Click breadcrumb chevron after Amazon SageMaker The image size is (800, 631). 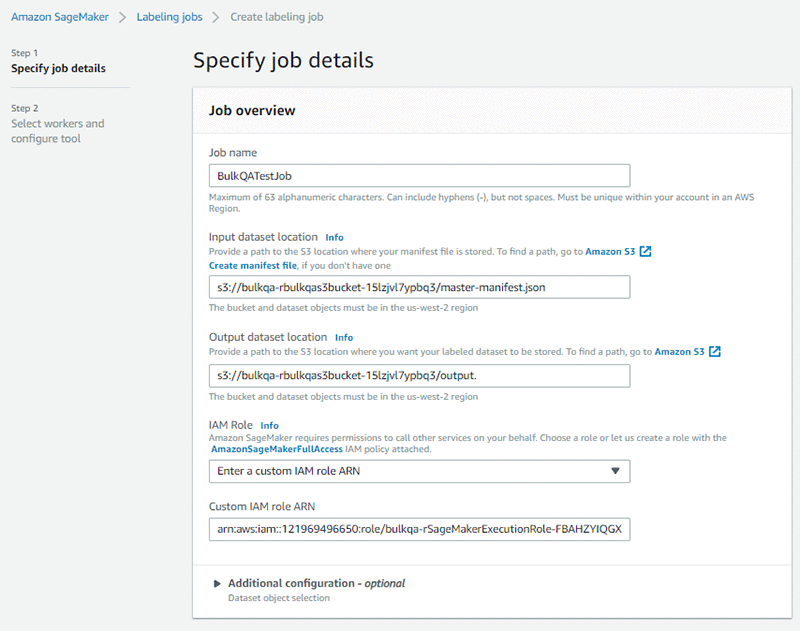click(x=122, y=17)
